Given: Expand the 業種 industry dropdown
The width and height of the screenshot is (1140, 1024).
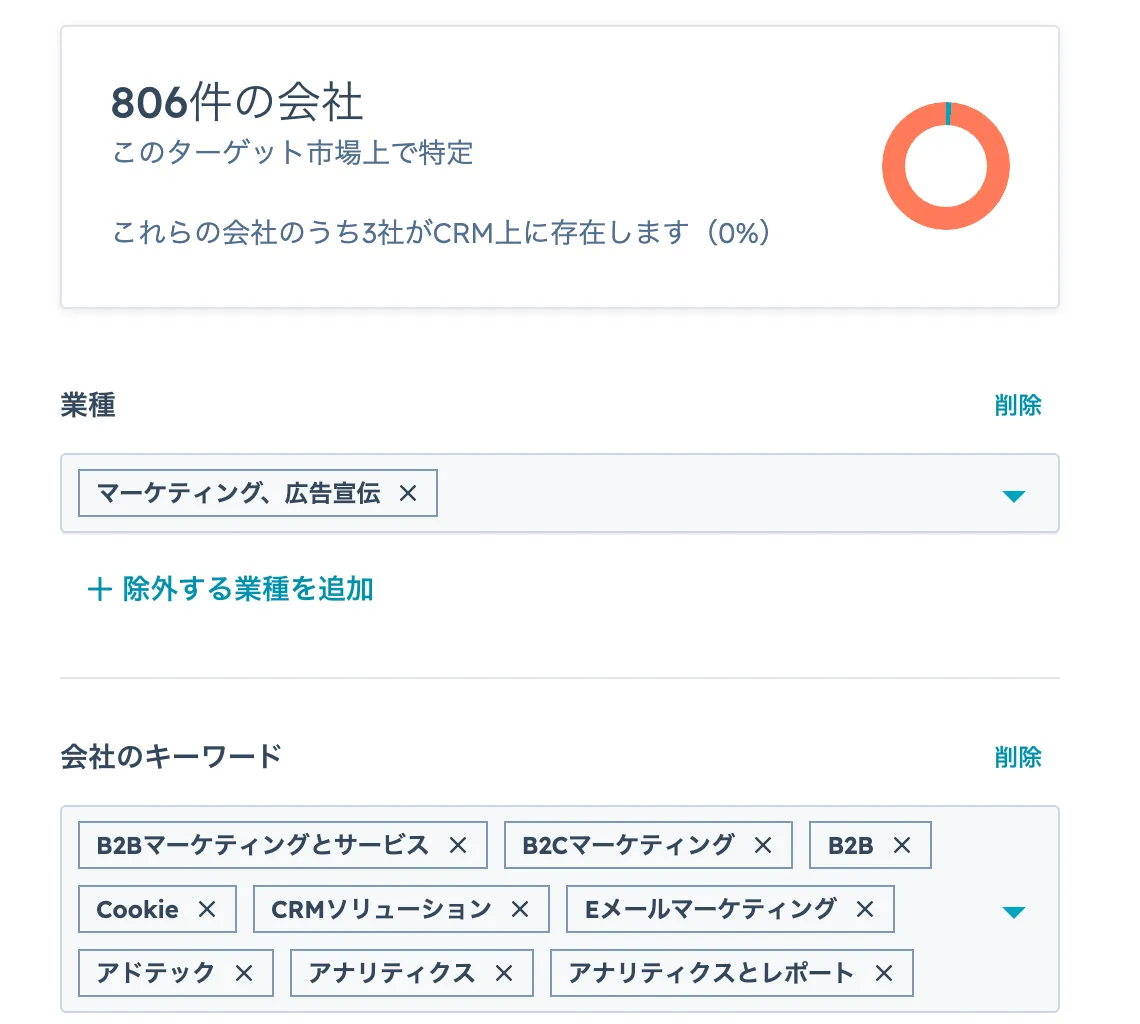Looking at the screenshot, I should point(1015,494).
